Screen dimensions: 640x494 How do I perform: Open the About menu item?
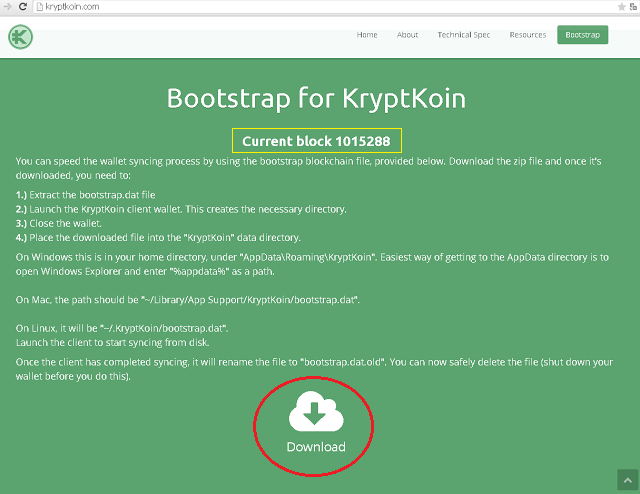[x=407, y=35]
